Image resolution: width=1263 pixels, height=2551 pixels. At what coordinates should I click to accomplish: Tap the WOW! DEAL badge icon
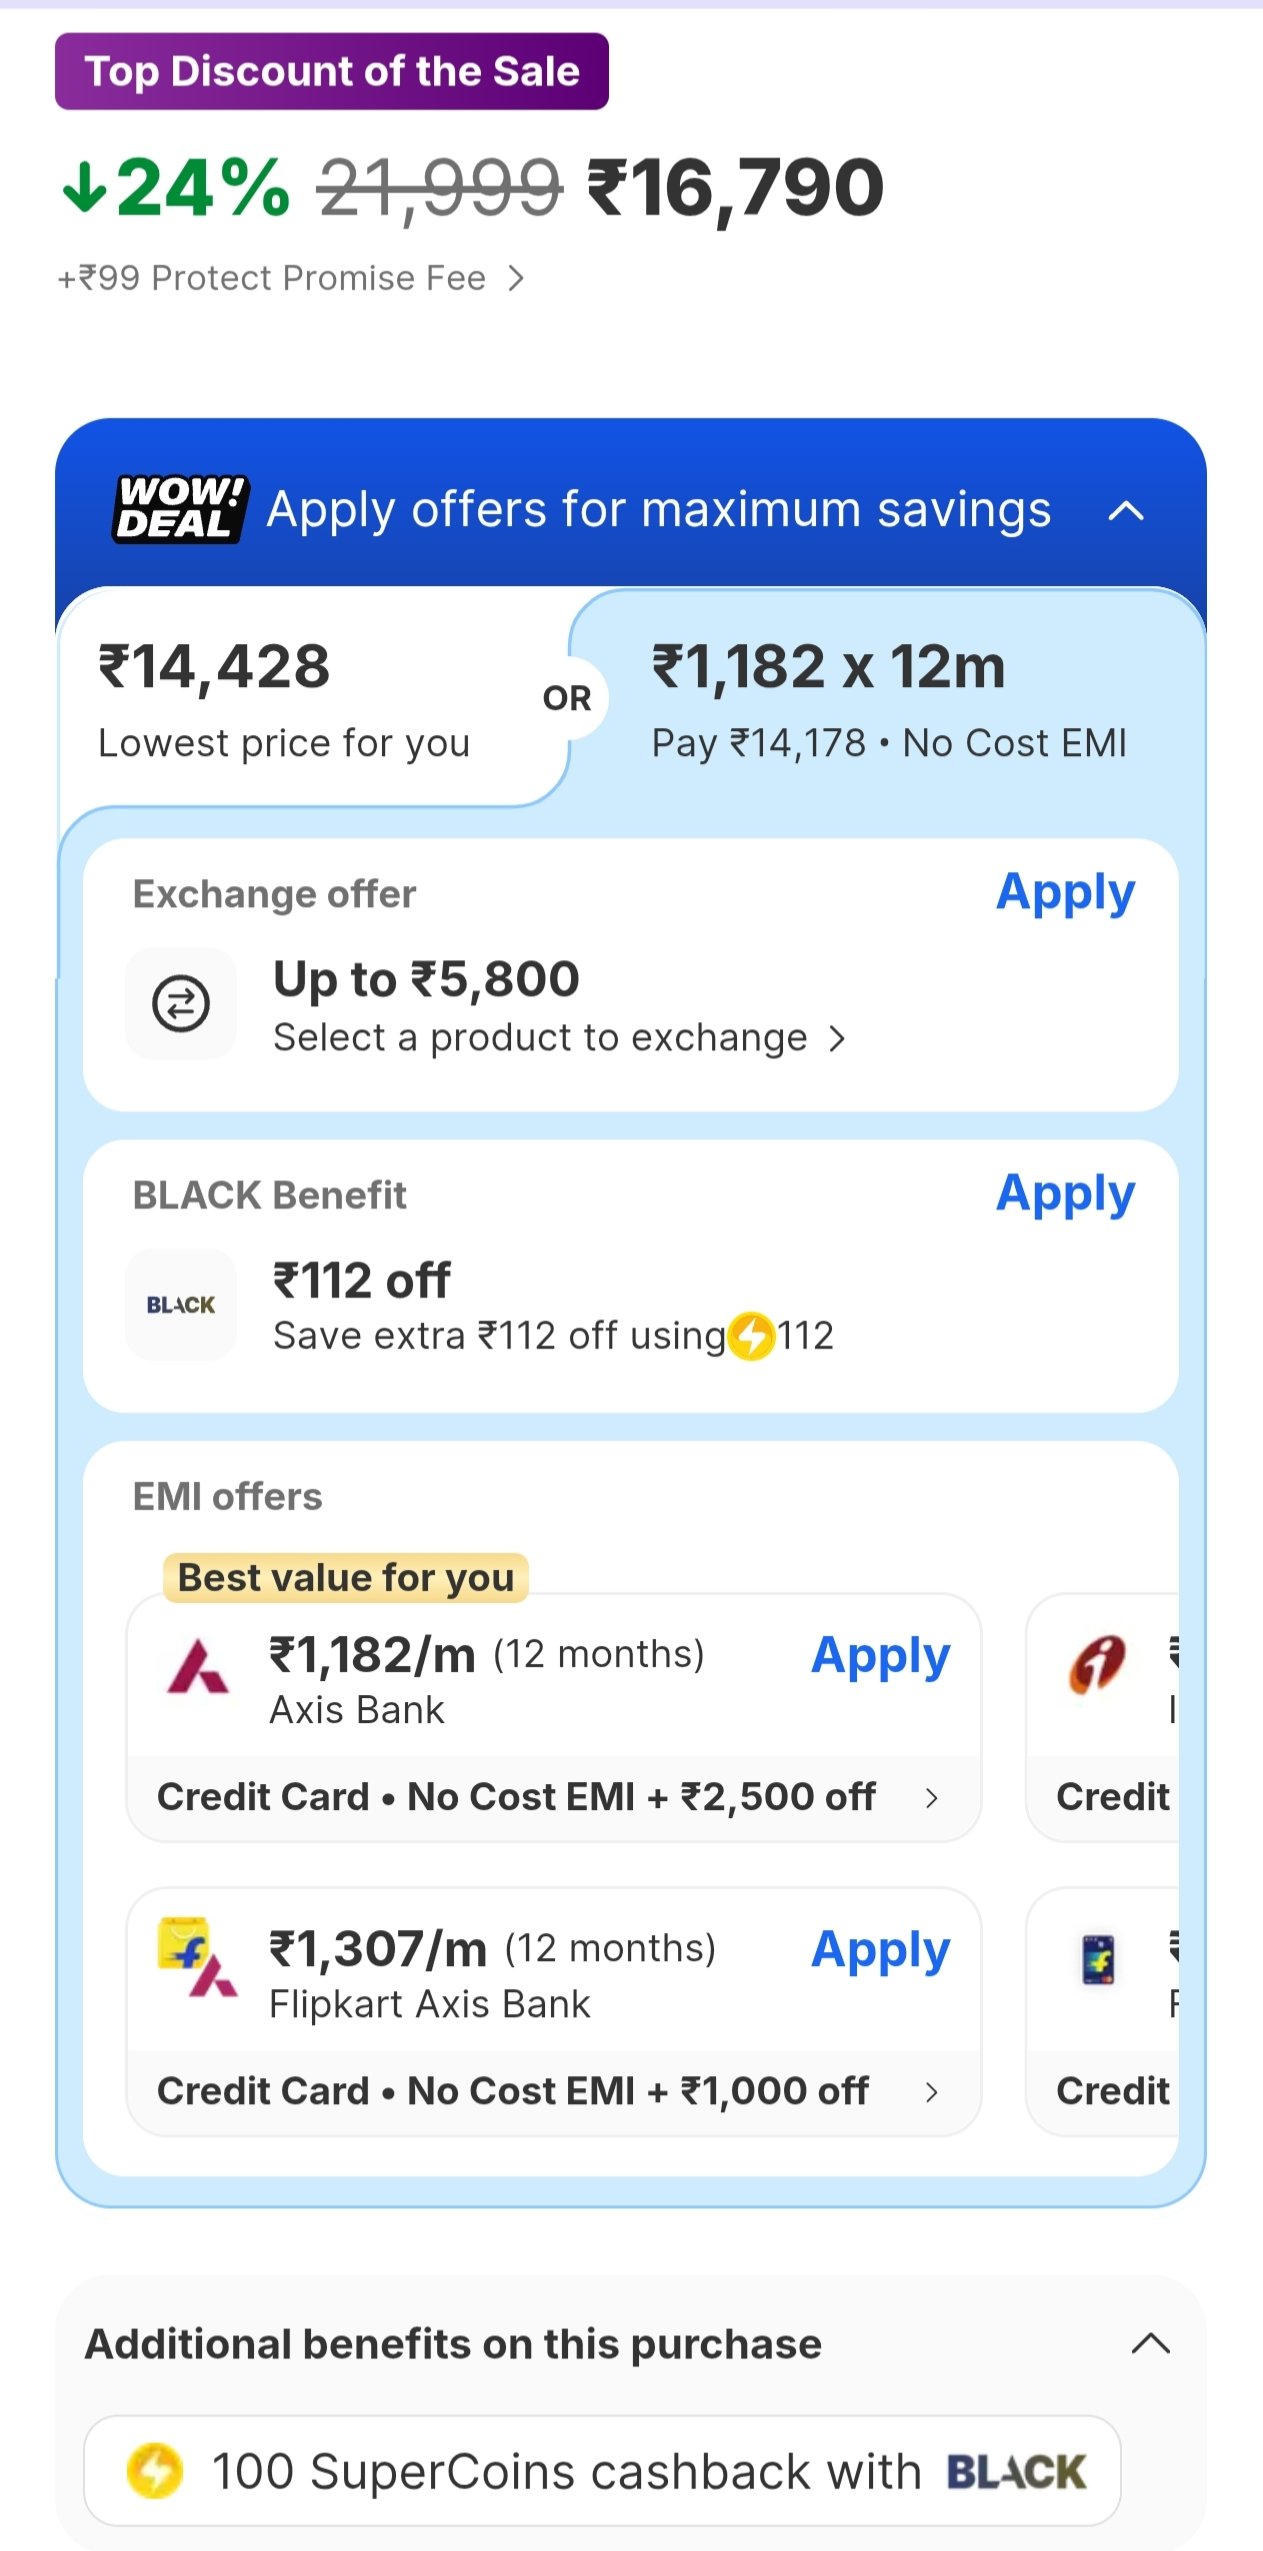(180, 509)
